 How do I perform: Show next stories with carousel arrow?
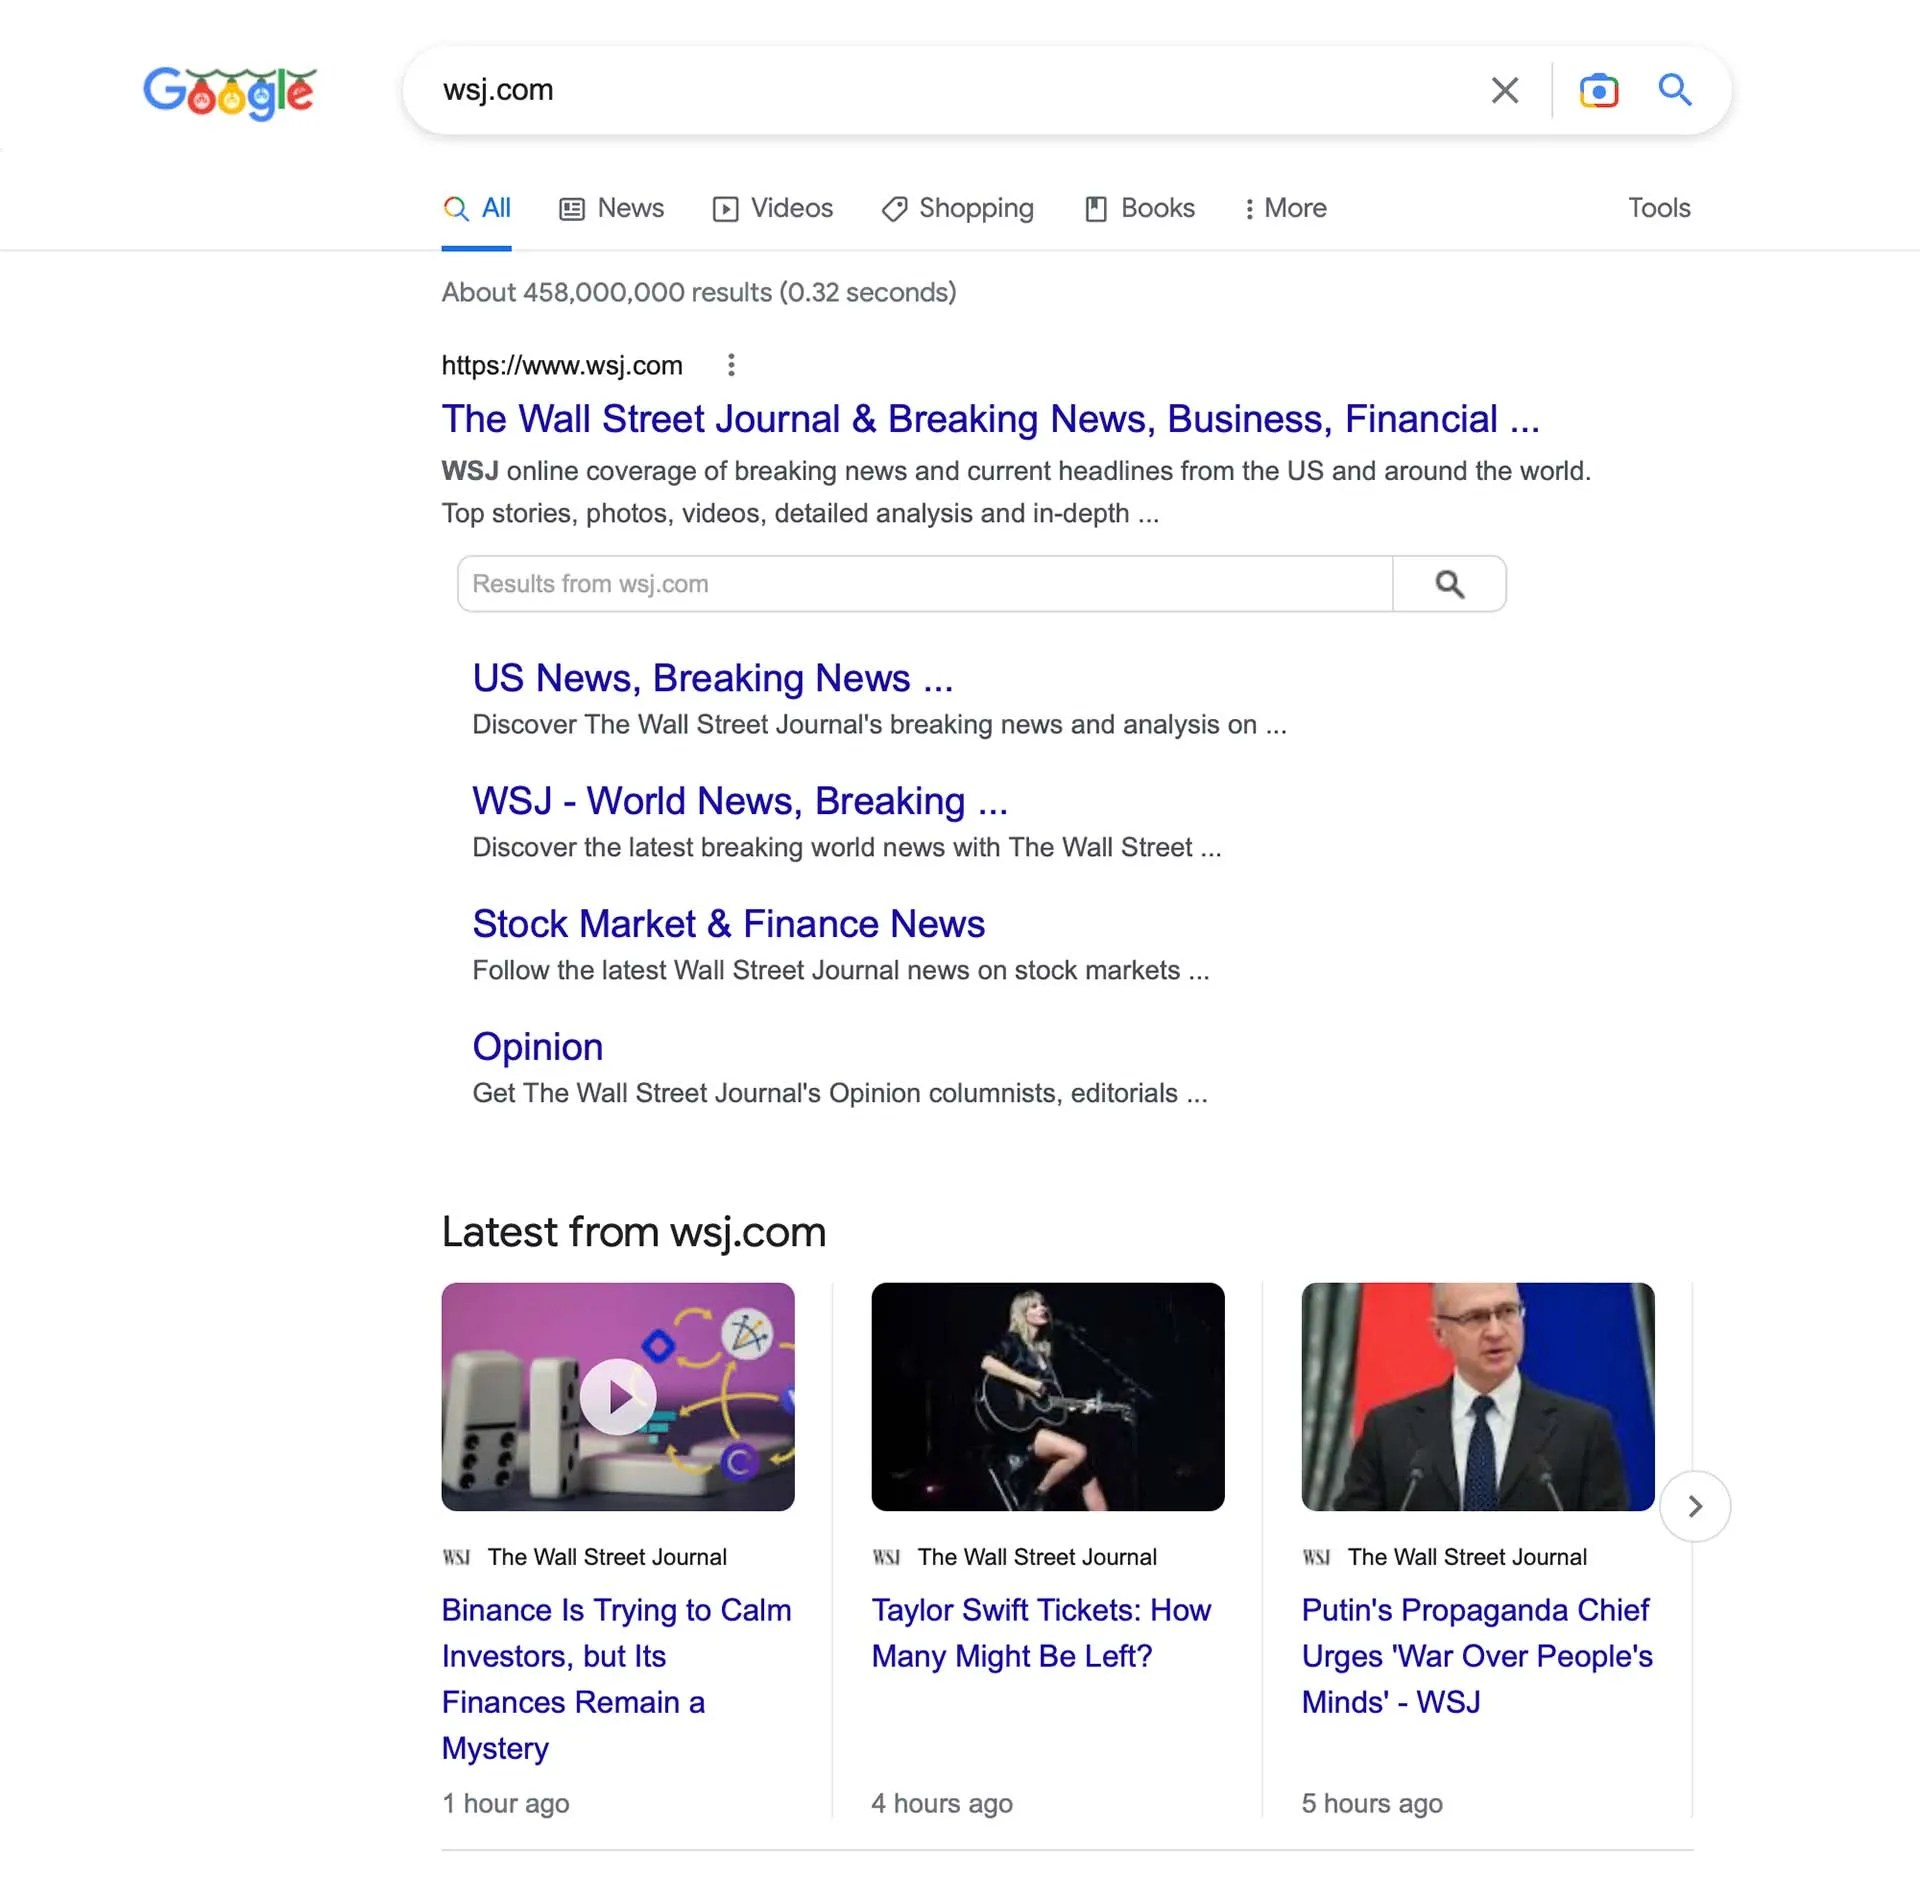click(1694, 1506)
